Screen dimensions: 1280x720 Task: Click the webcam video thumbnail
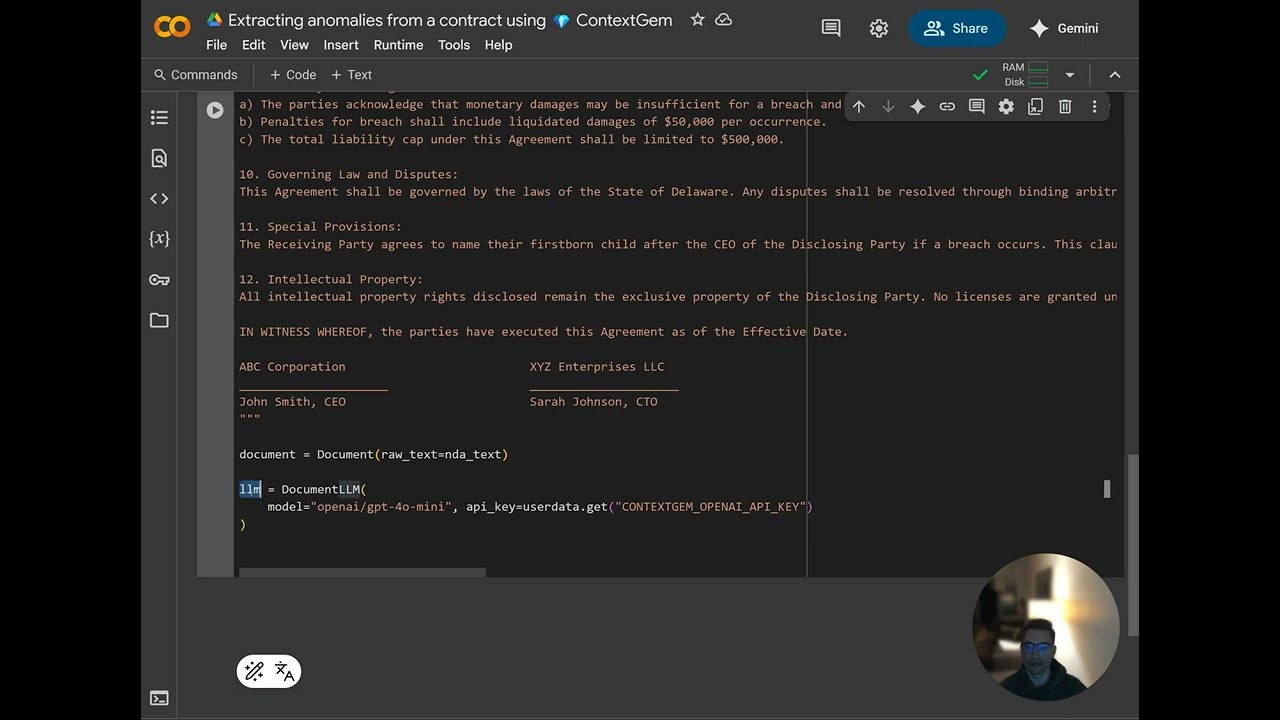click(1045, 627)
